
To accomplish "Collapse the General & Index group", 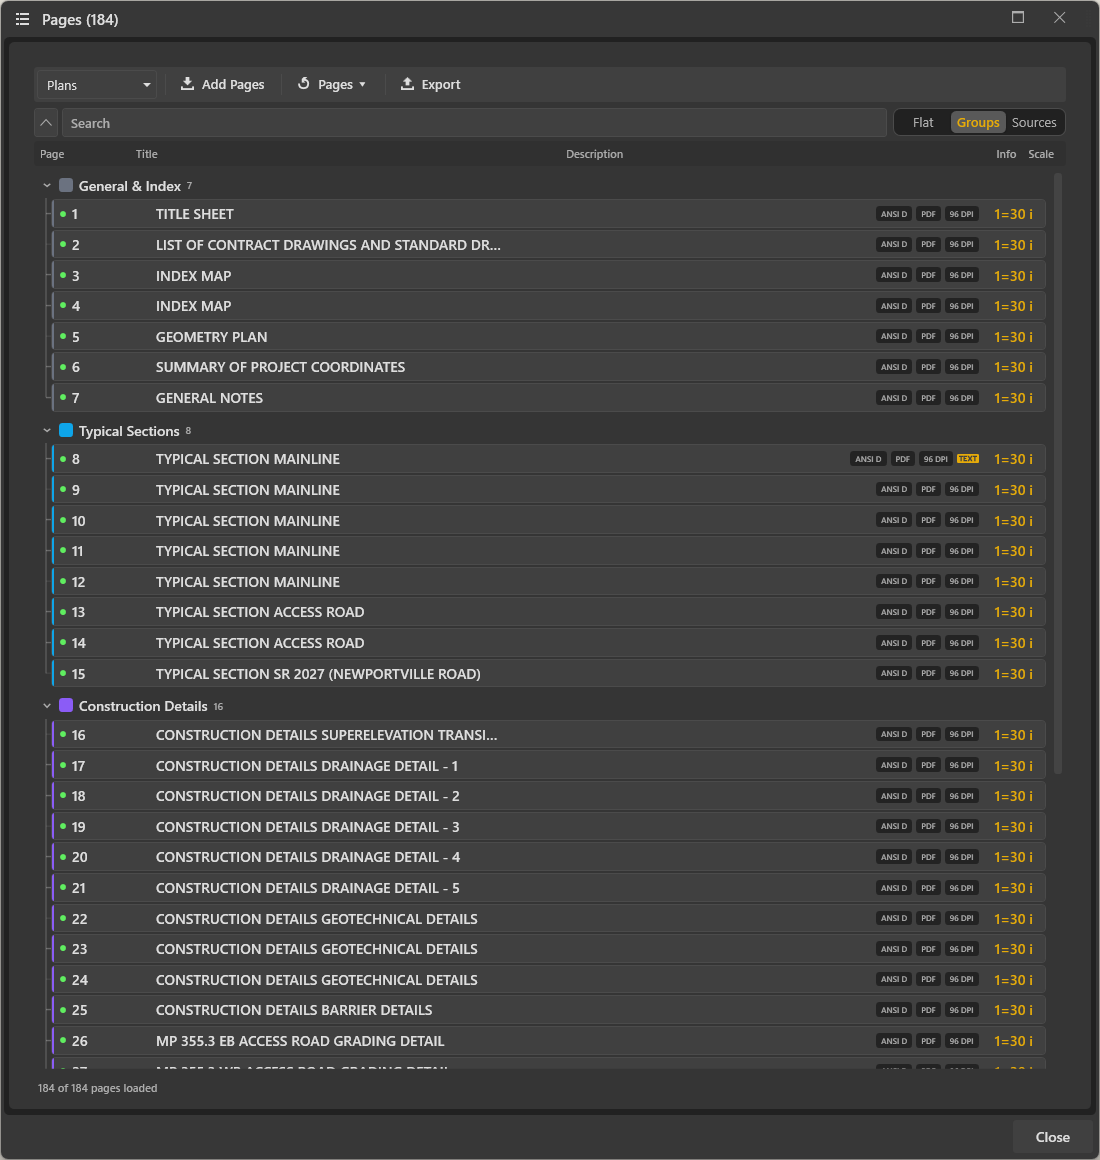I will pos(47,186).
